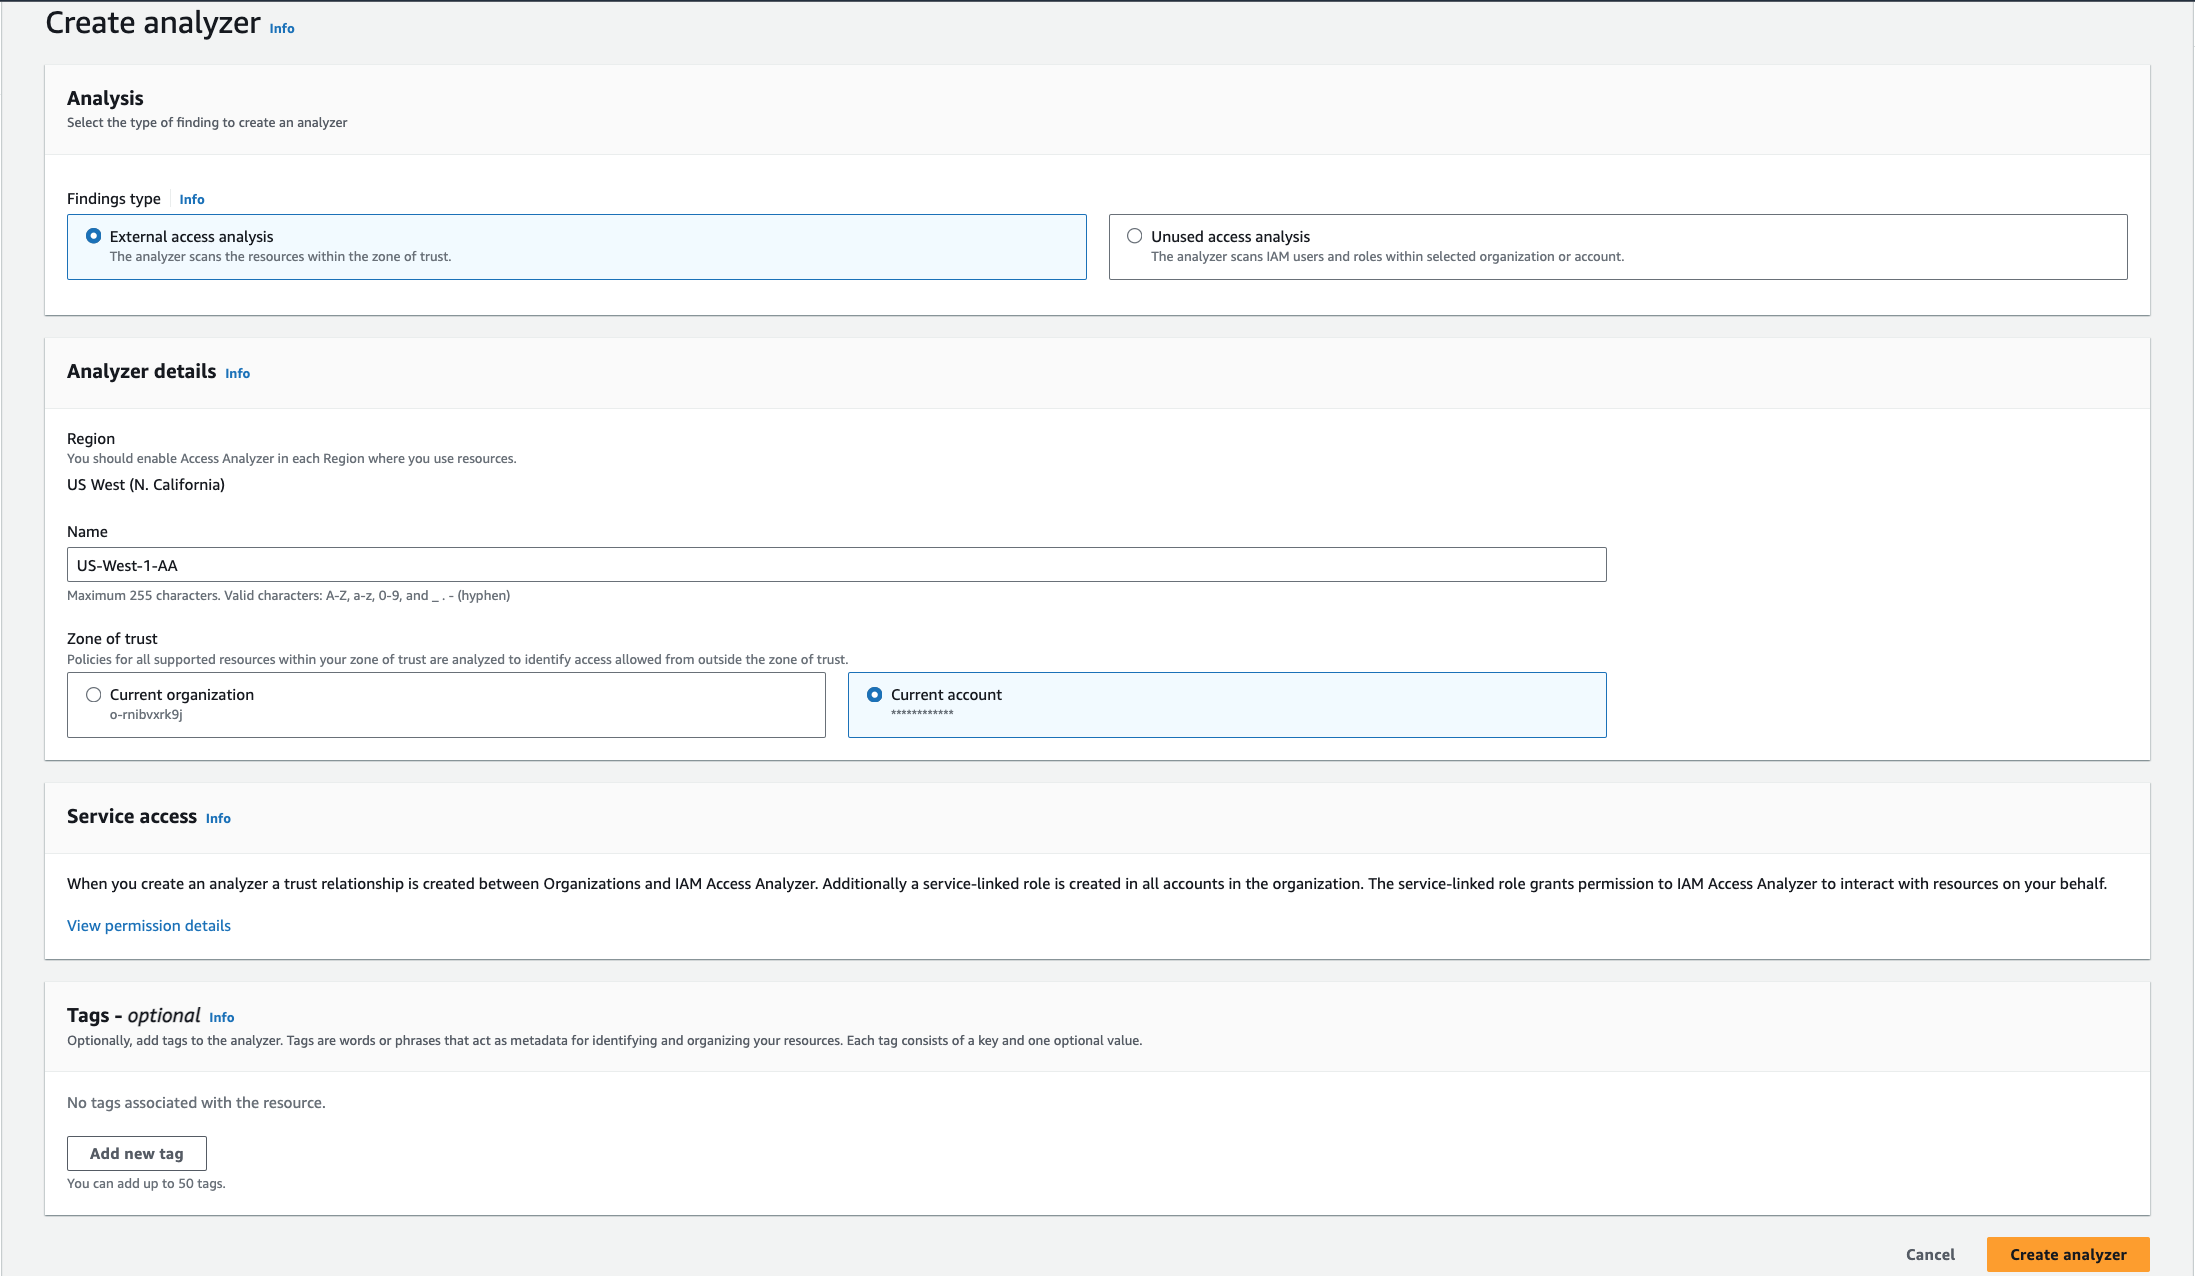Choose Current account as zone of trust
Screen dimensions: 2195x1276
875,694
